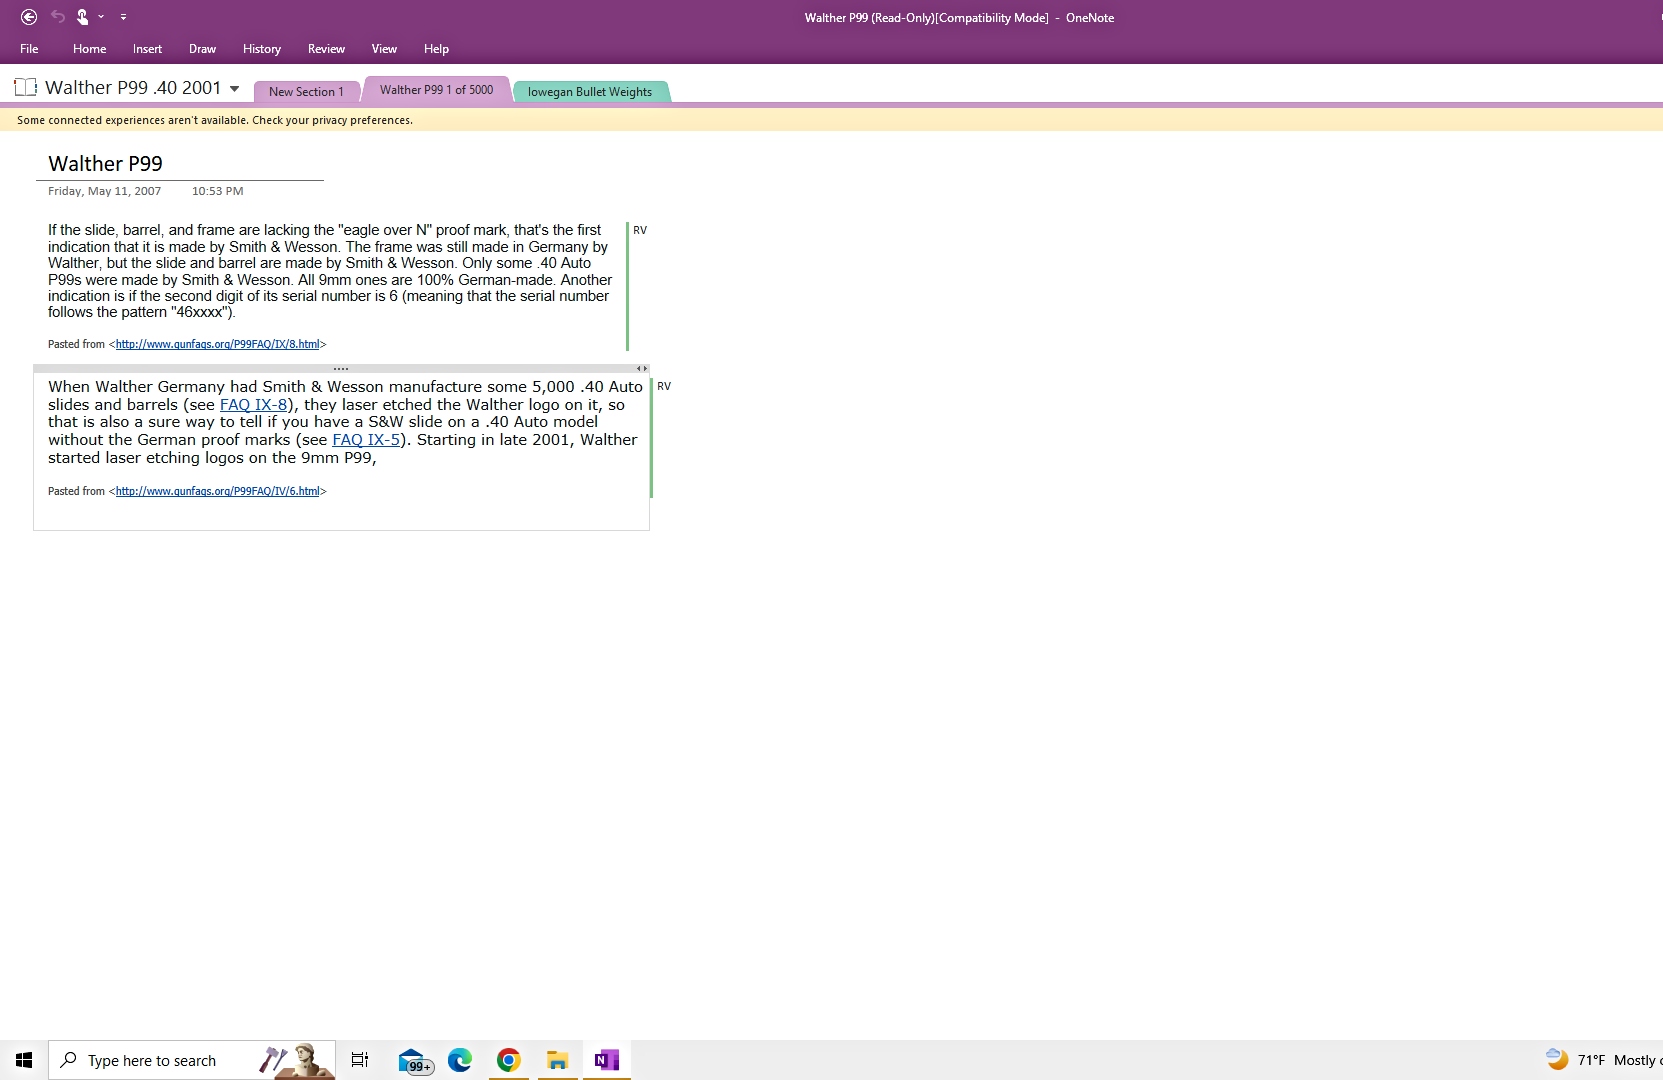This screenshot has width=1663, height=1080.
Task: Click the privacy preferences notification bar
Action: (831, 120)
